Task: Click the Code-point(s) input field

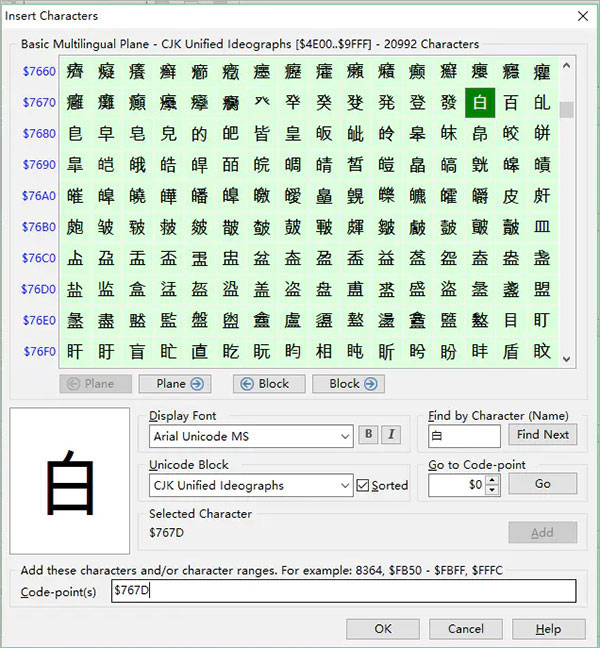Action: [343, 592]
